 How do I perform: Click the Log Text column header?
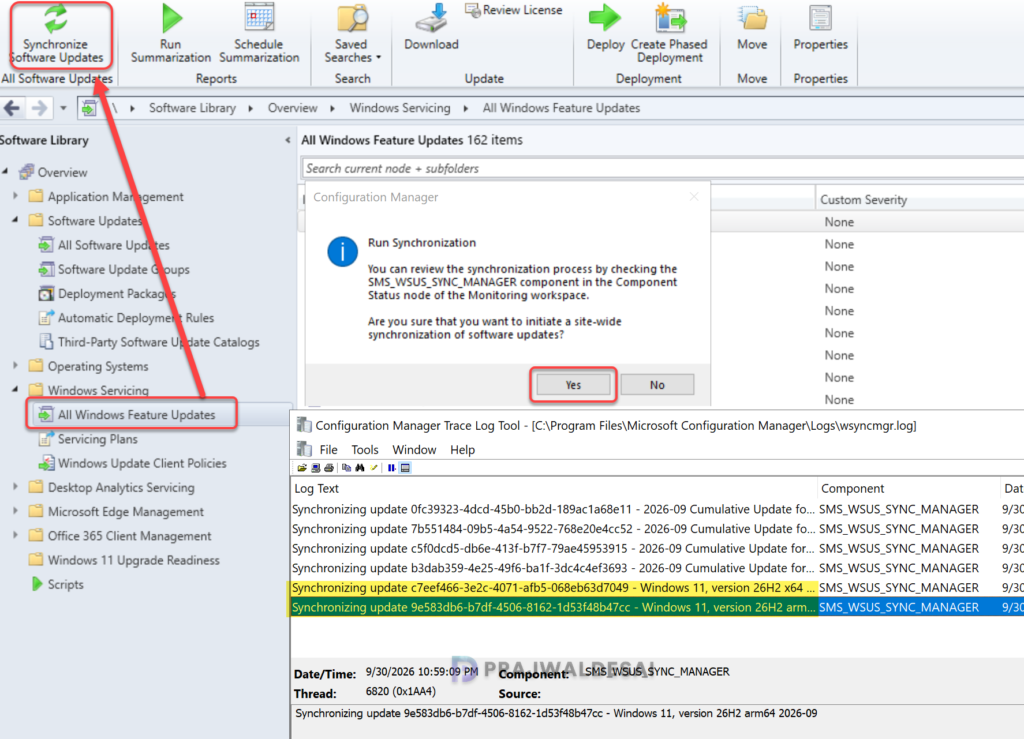[554, 488]
